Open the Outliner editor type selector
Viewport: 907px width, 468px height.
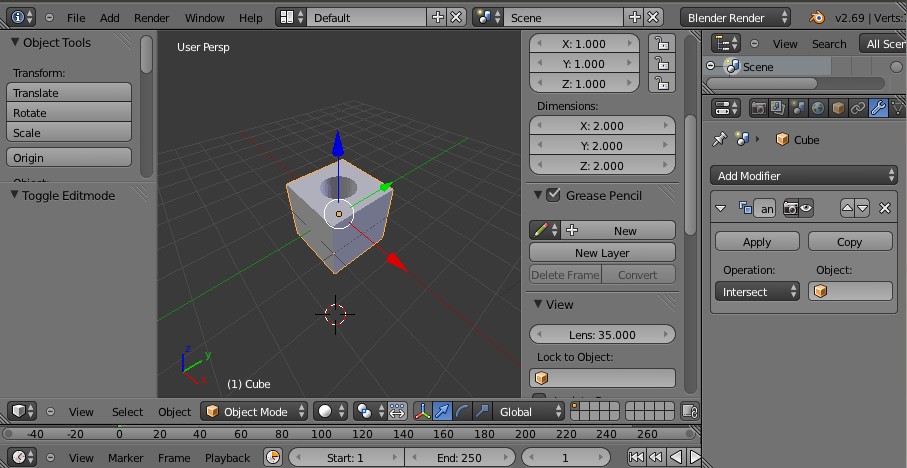[727, 43]
